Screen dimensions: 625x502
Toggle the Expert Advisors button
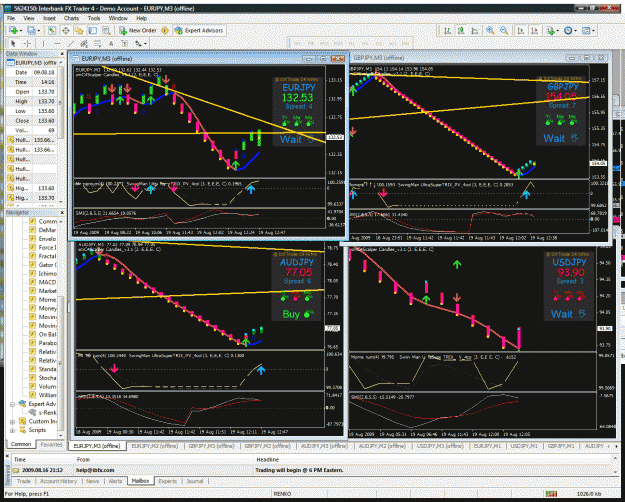click(199, 30)
